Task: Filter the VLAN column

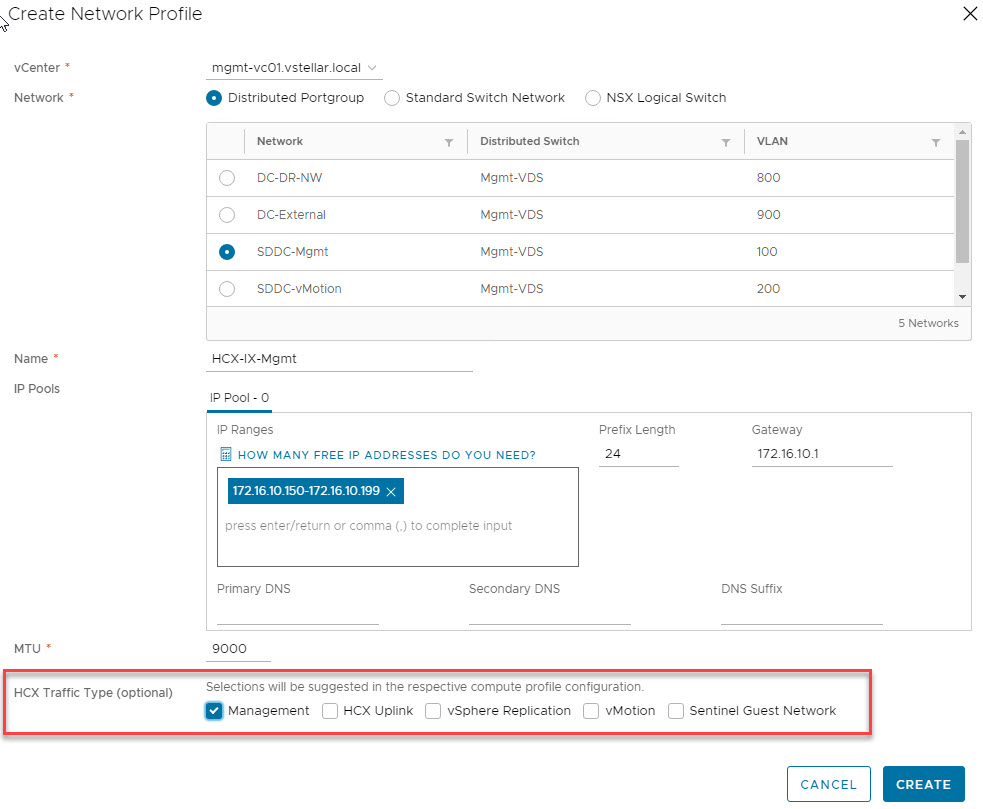Action: click(x=935, y=143)
